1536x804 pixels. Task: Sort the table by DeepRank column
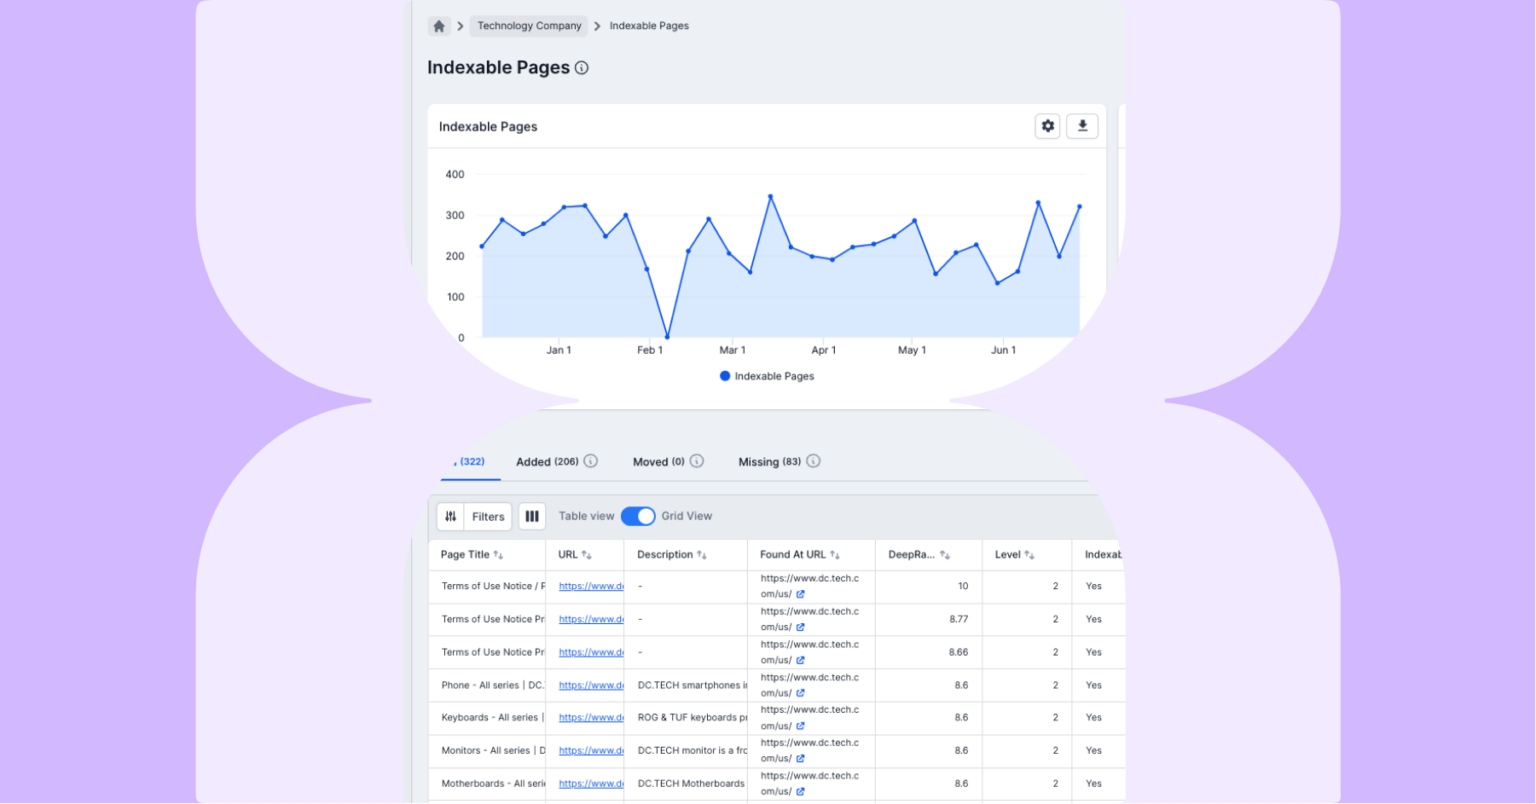(947, 554)
